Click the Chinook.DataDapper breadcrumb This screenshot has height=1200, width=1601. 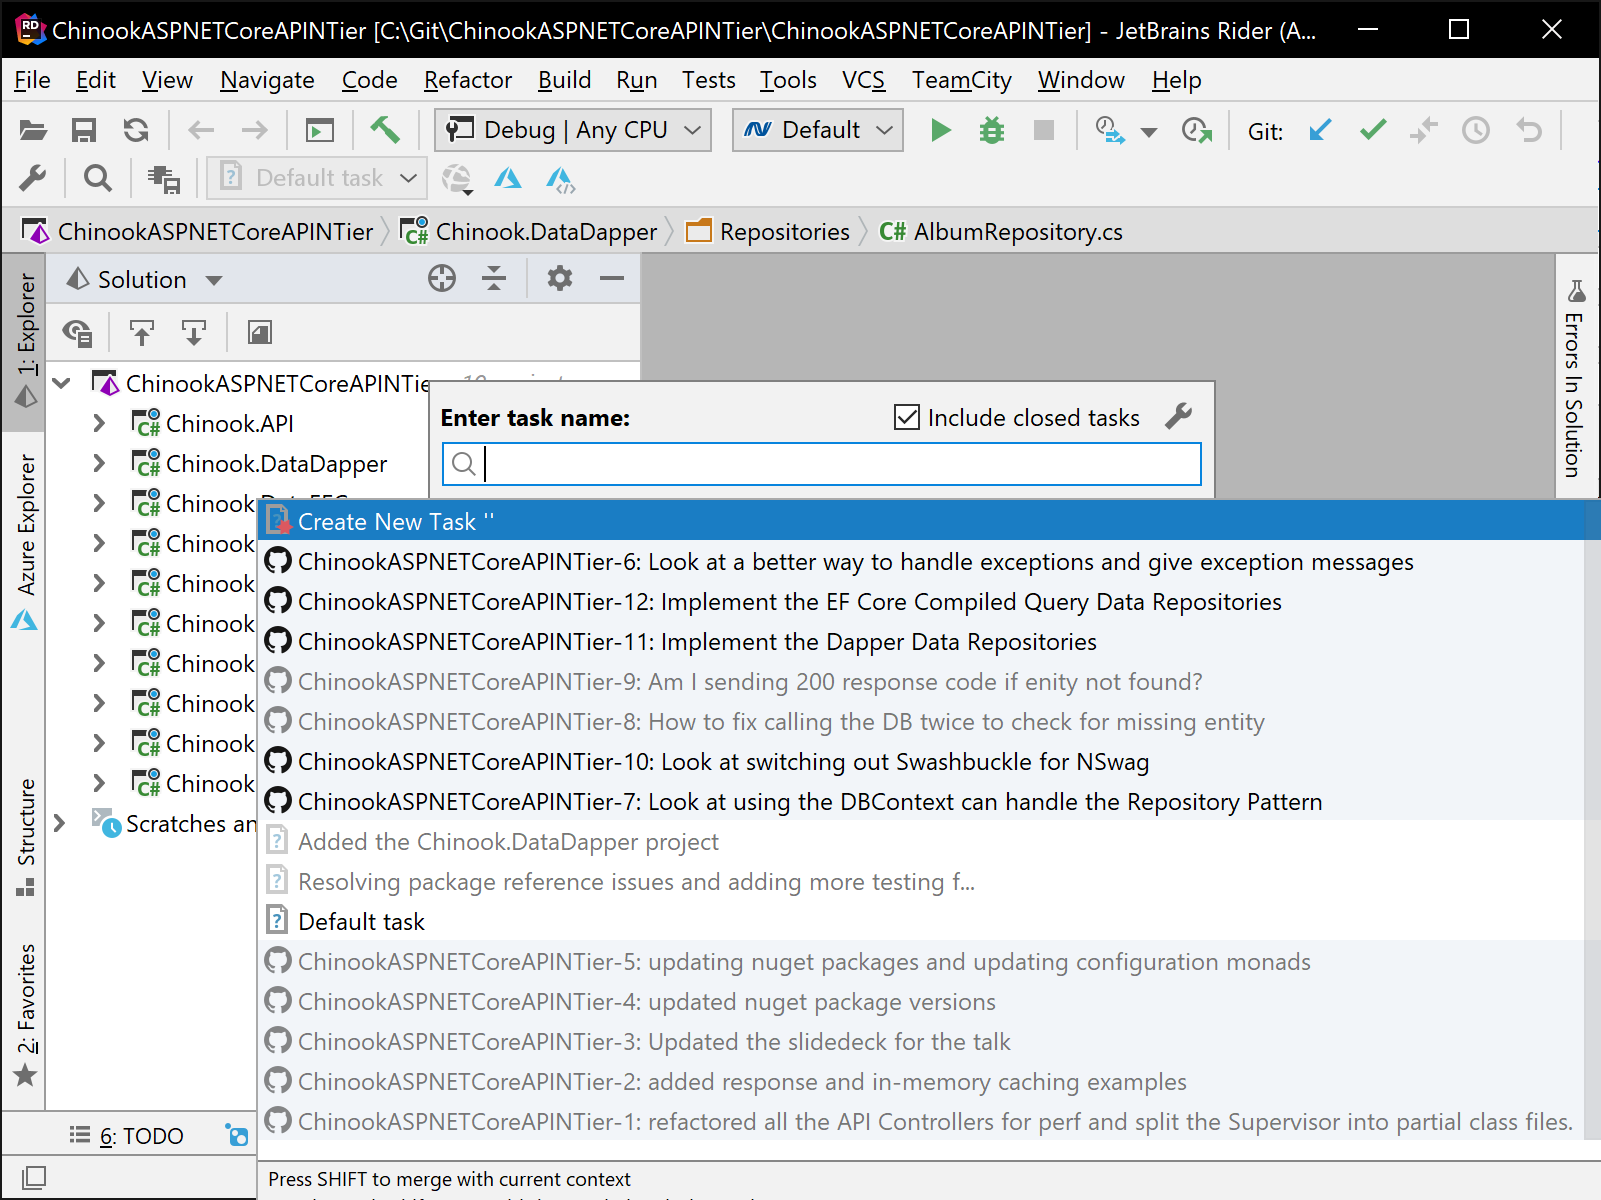[x=529, y=232]
